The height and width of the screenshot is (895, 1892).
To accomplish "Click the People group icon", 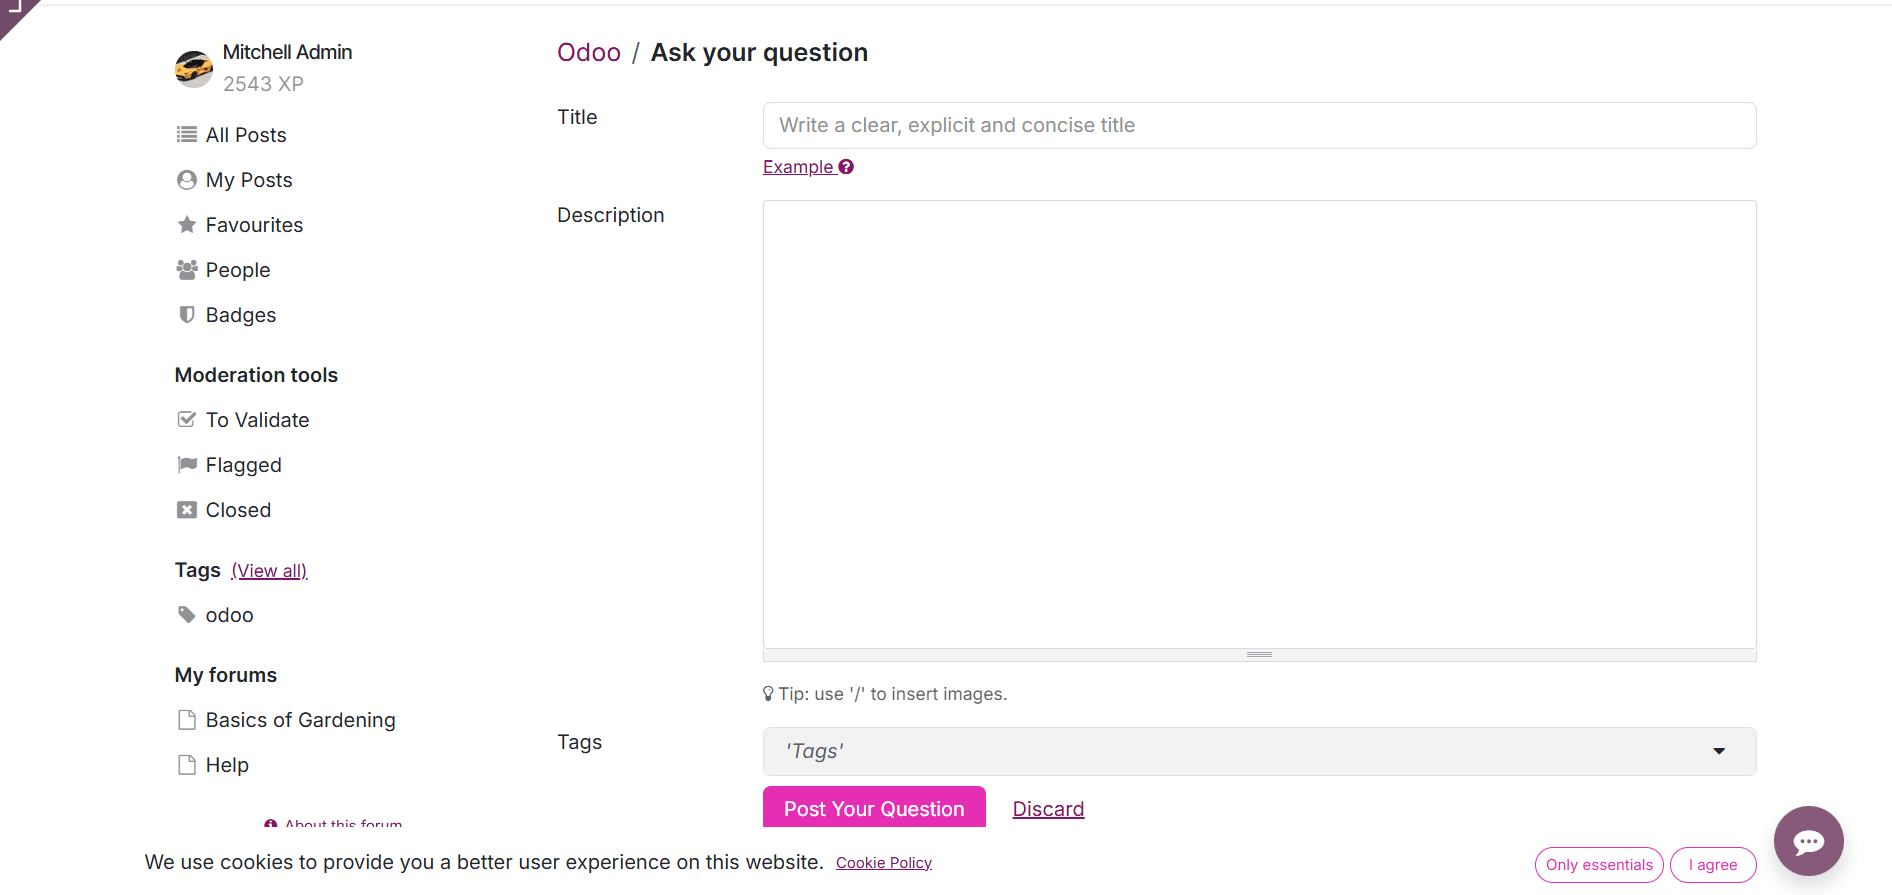I will pyautogui.click(x=186, y=270).
